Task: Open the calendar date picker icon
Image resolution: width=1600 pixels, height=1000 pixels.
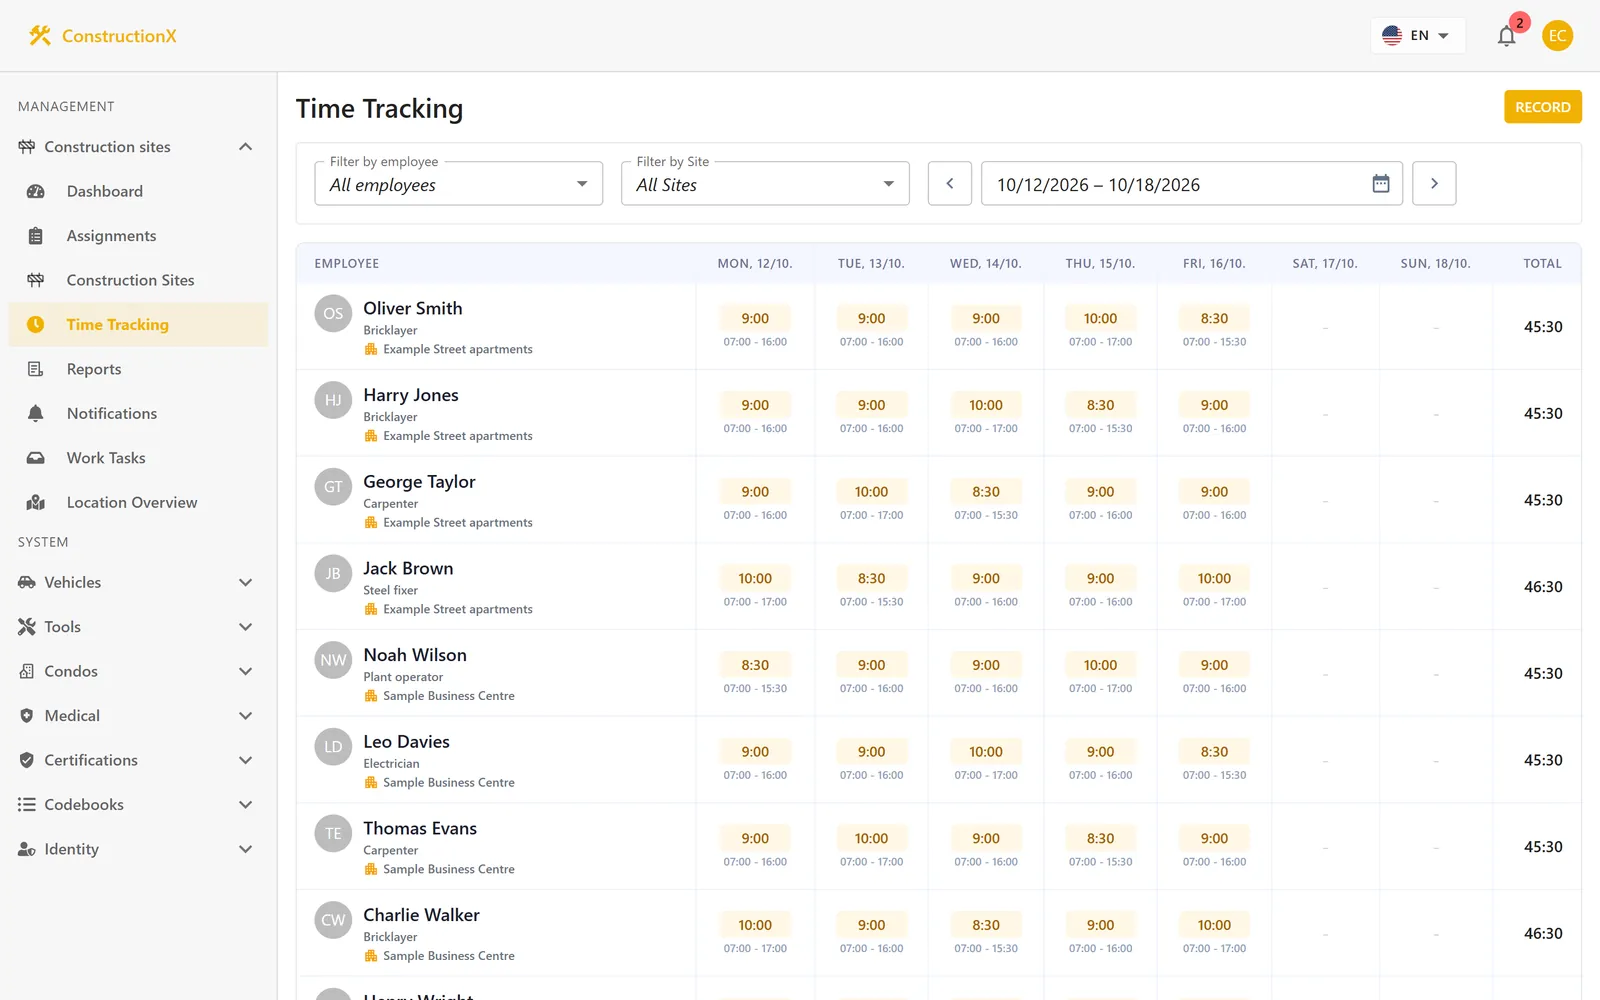Action: tap(1381, 184)
